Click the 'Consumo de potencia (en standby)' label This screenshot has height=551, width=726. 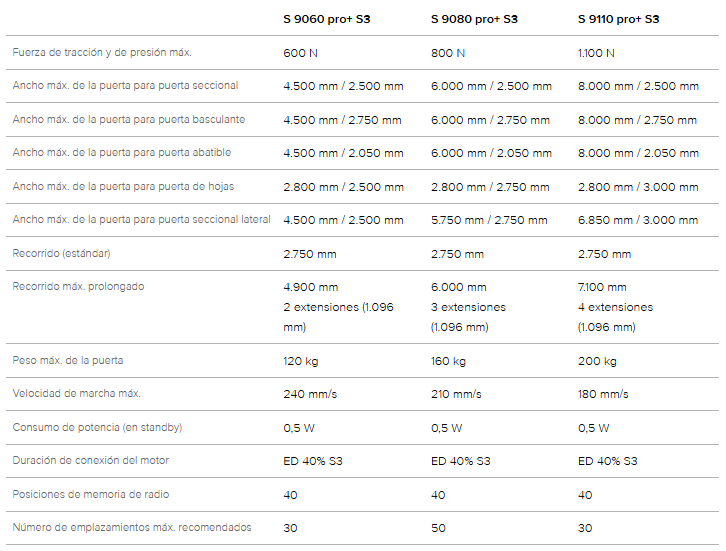point(97,428)
